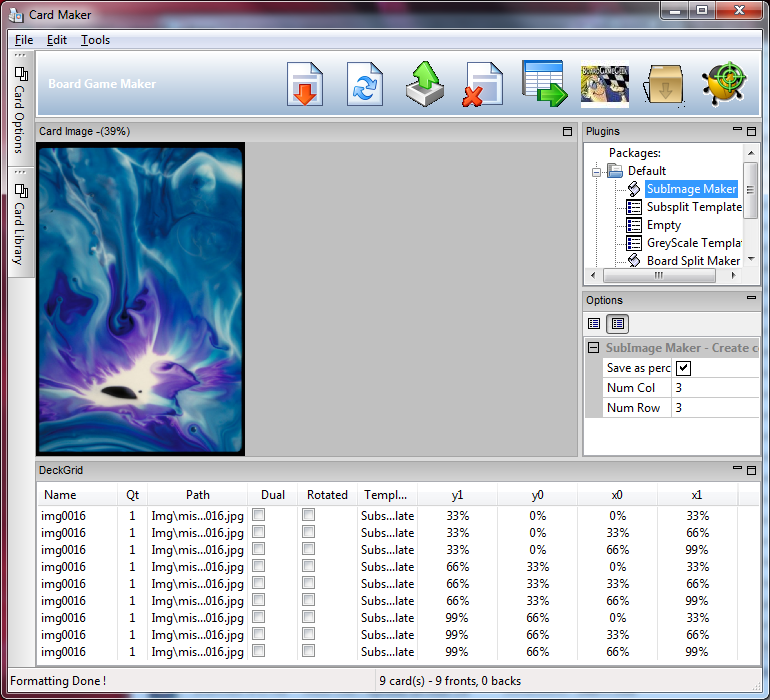Click the blue refresh page toolbar icon
Screen dimensions: 770x700
point(365,84)
